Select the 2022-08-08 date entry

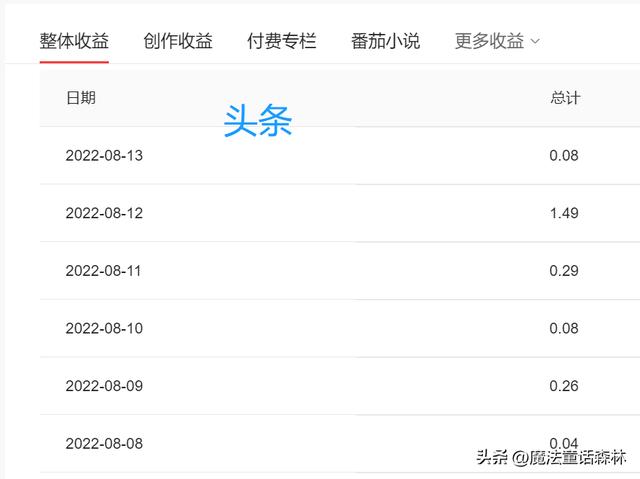[105, 443]
